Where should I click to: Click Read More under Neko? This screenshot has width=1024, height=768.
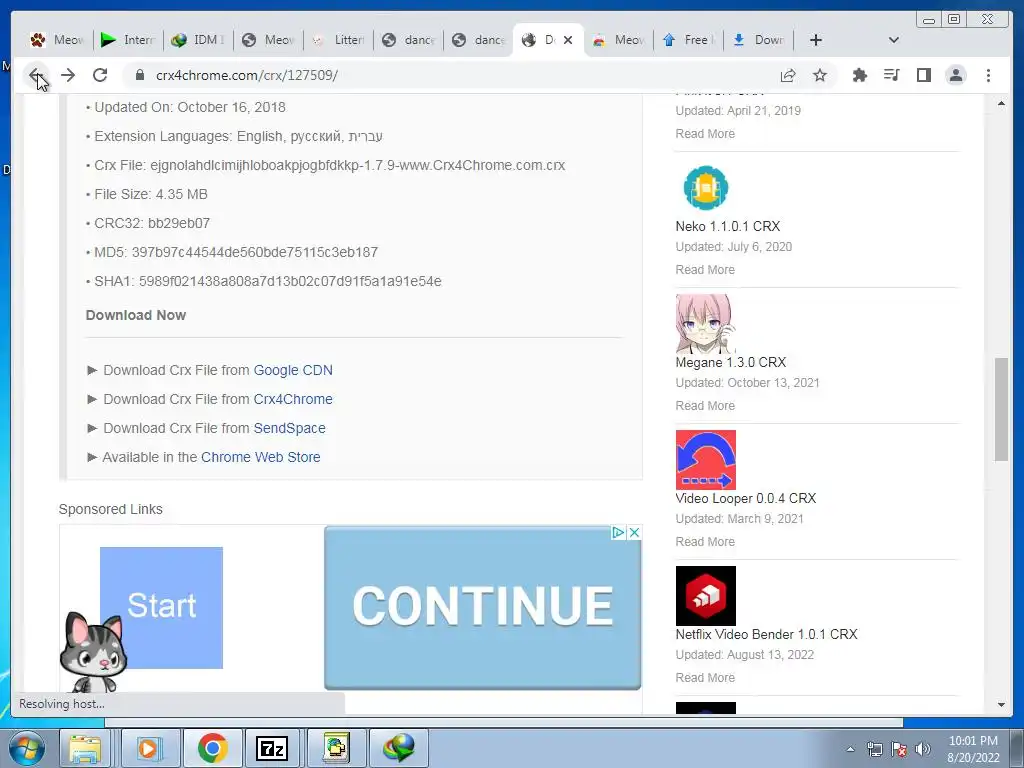coord(705,270)
